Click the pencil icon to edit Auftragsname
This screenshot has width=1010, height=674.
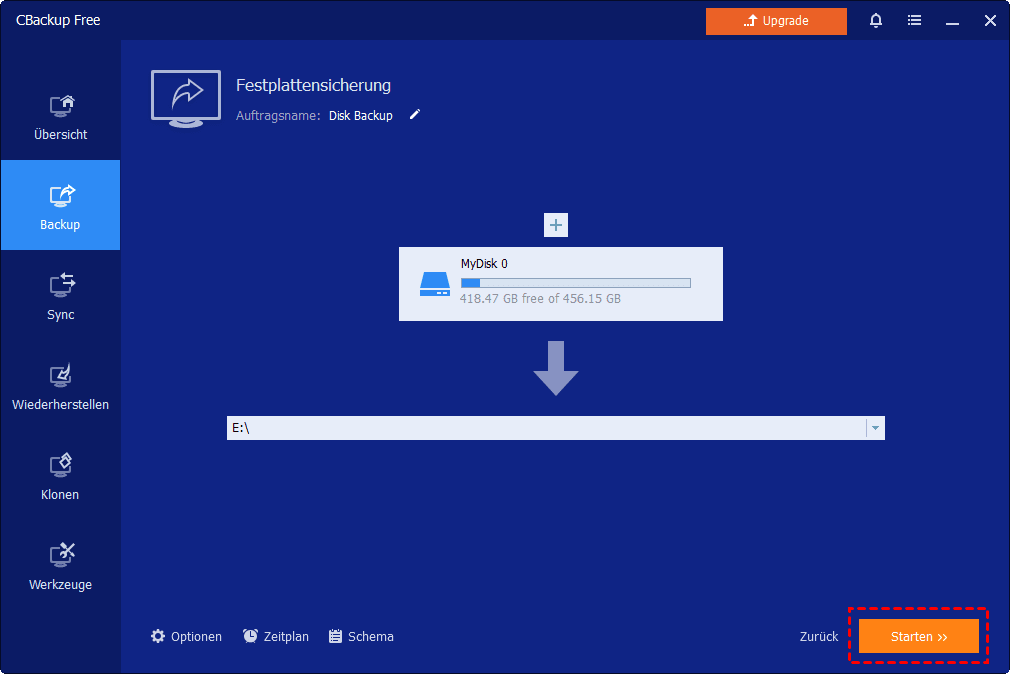415,115
